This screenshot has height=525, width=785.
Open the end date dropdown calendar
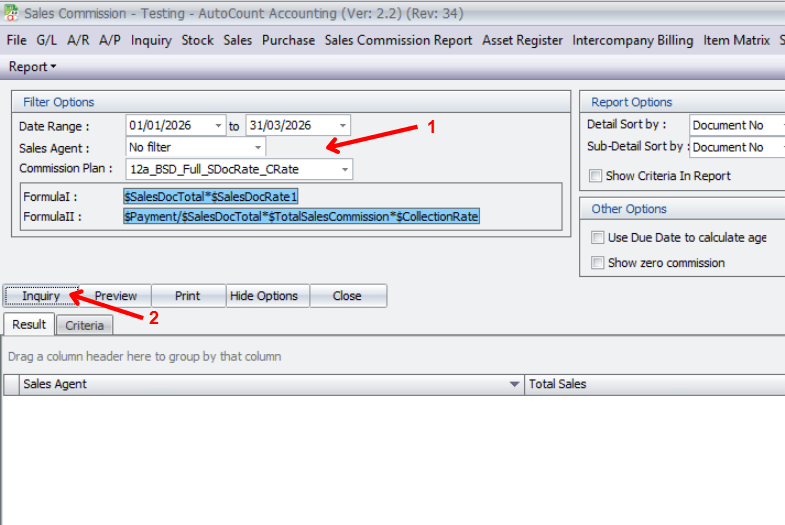[343, 126]
